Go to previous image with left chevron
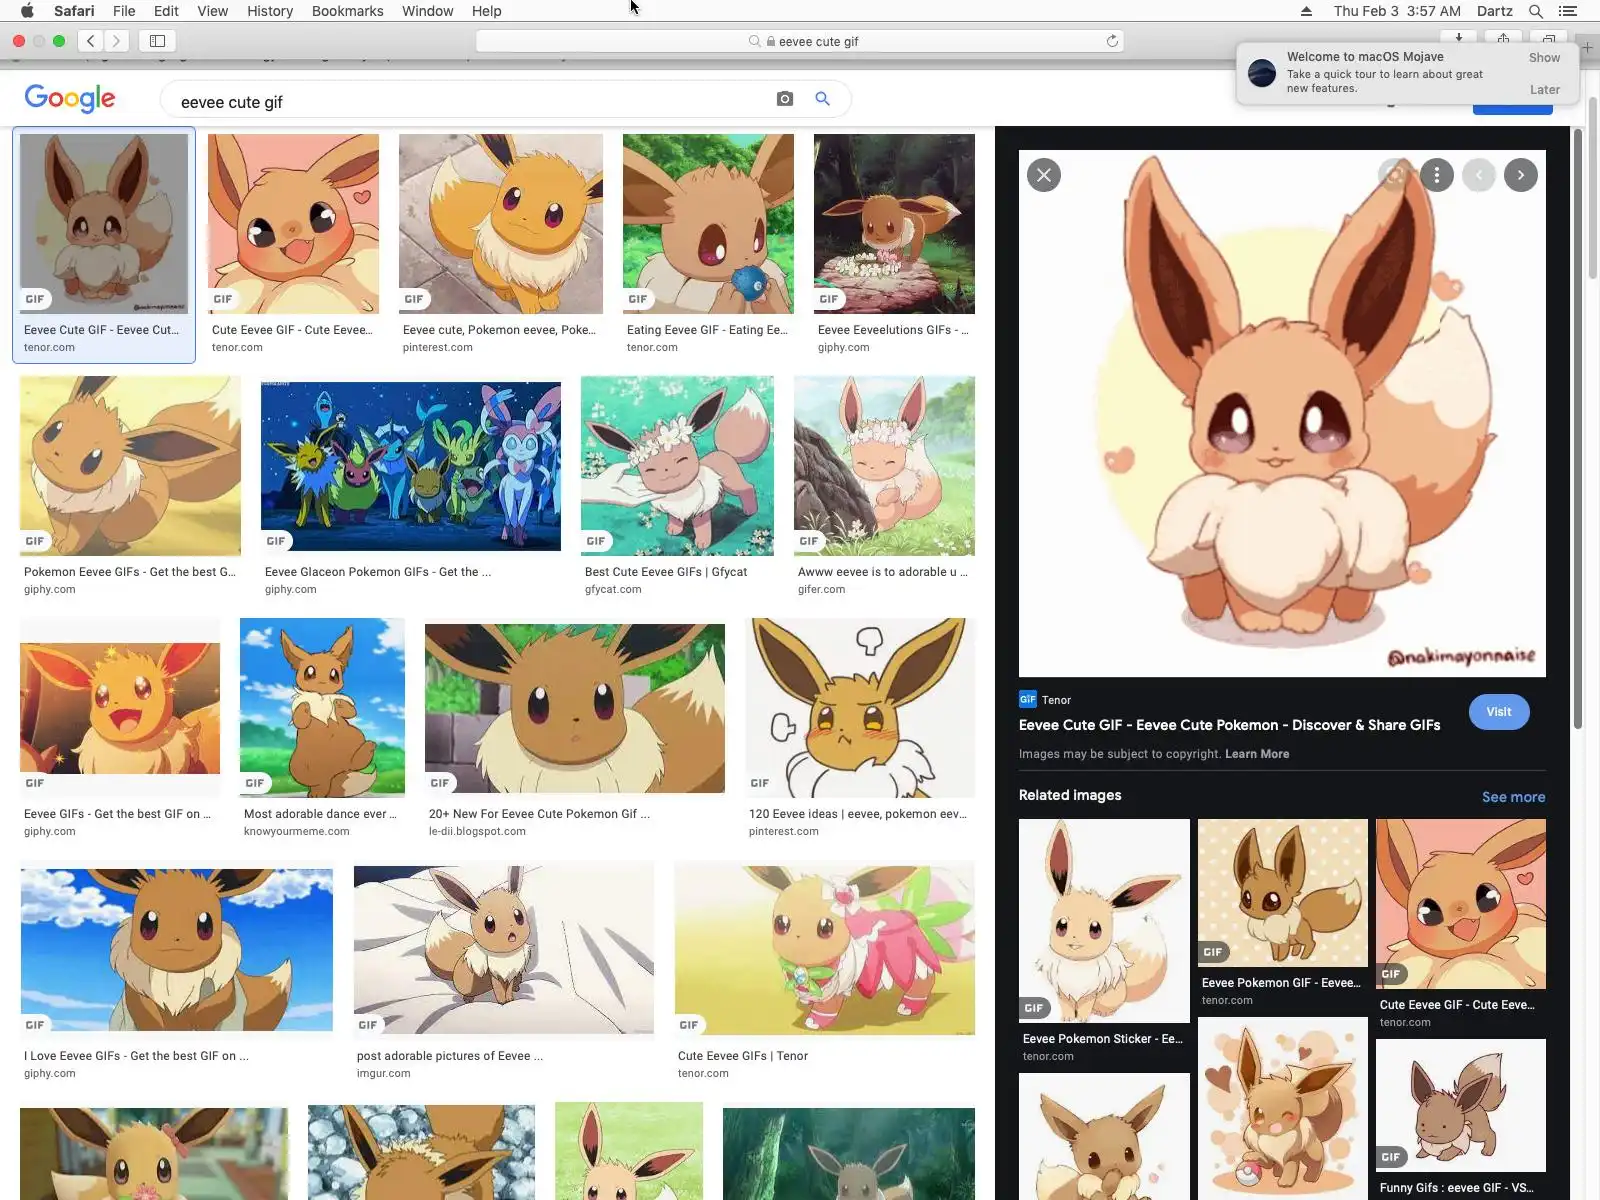The height and width of the screenshot is (1200, 1600). pyautogui.click(x=1479, y=175)
